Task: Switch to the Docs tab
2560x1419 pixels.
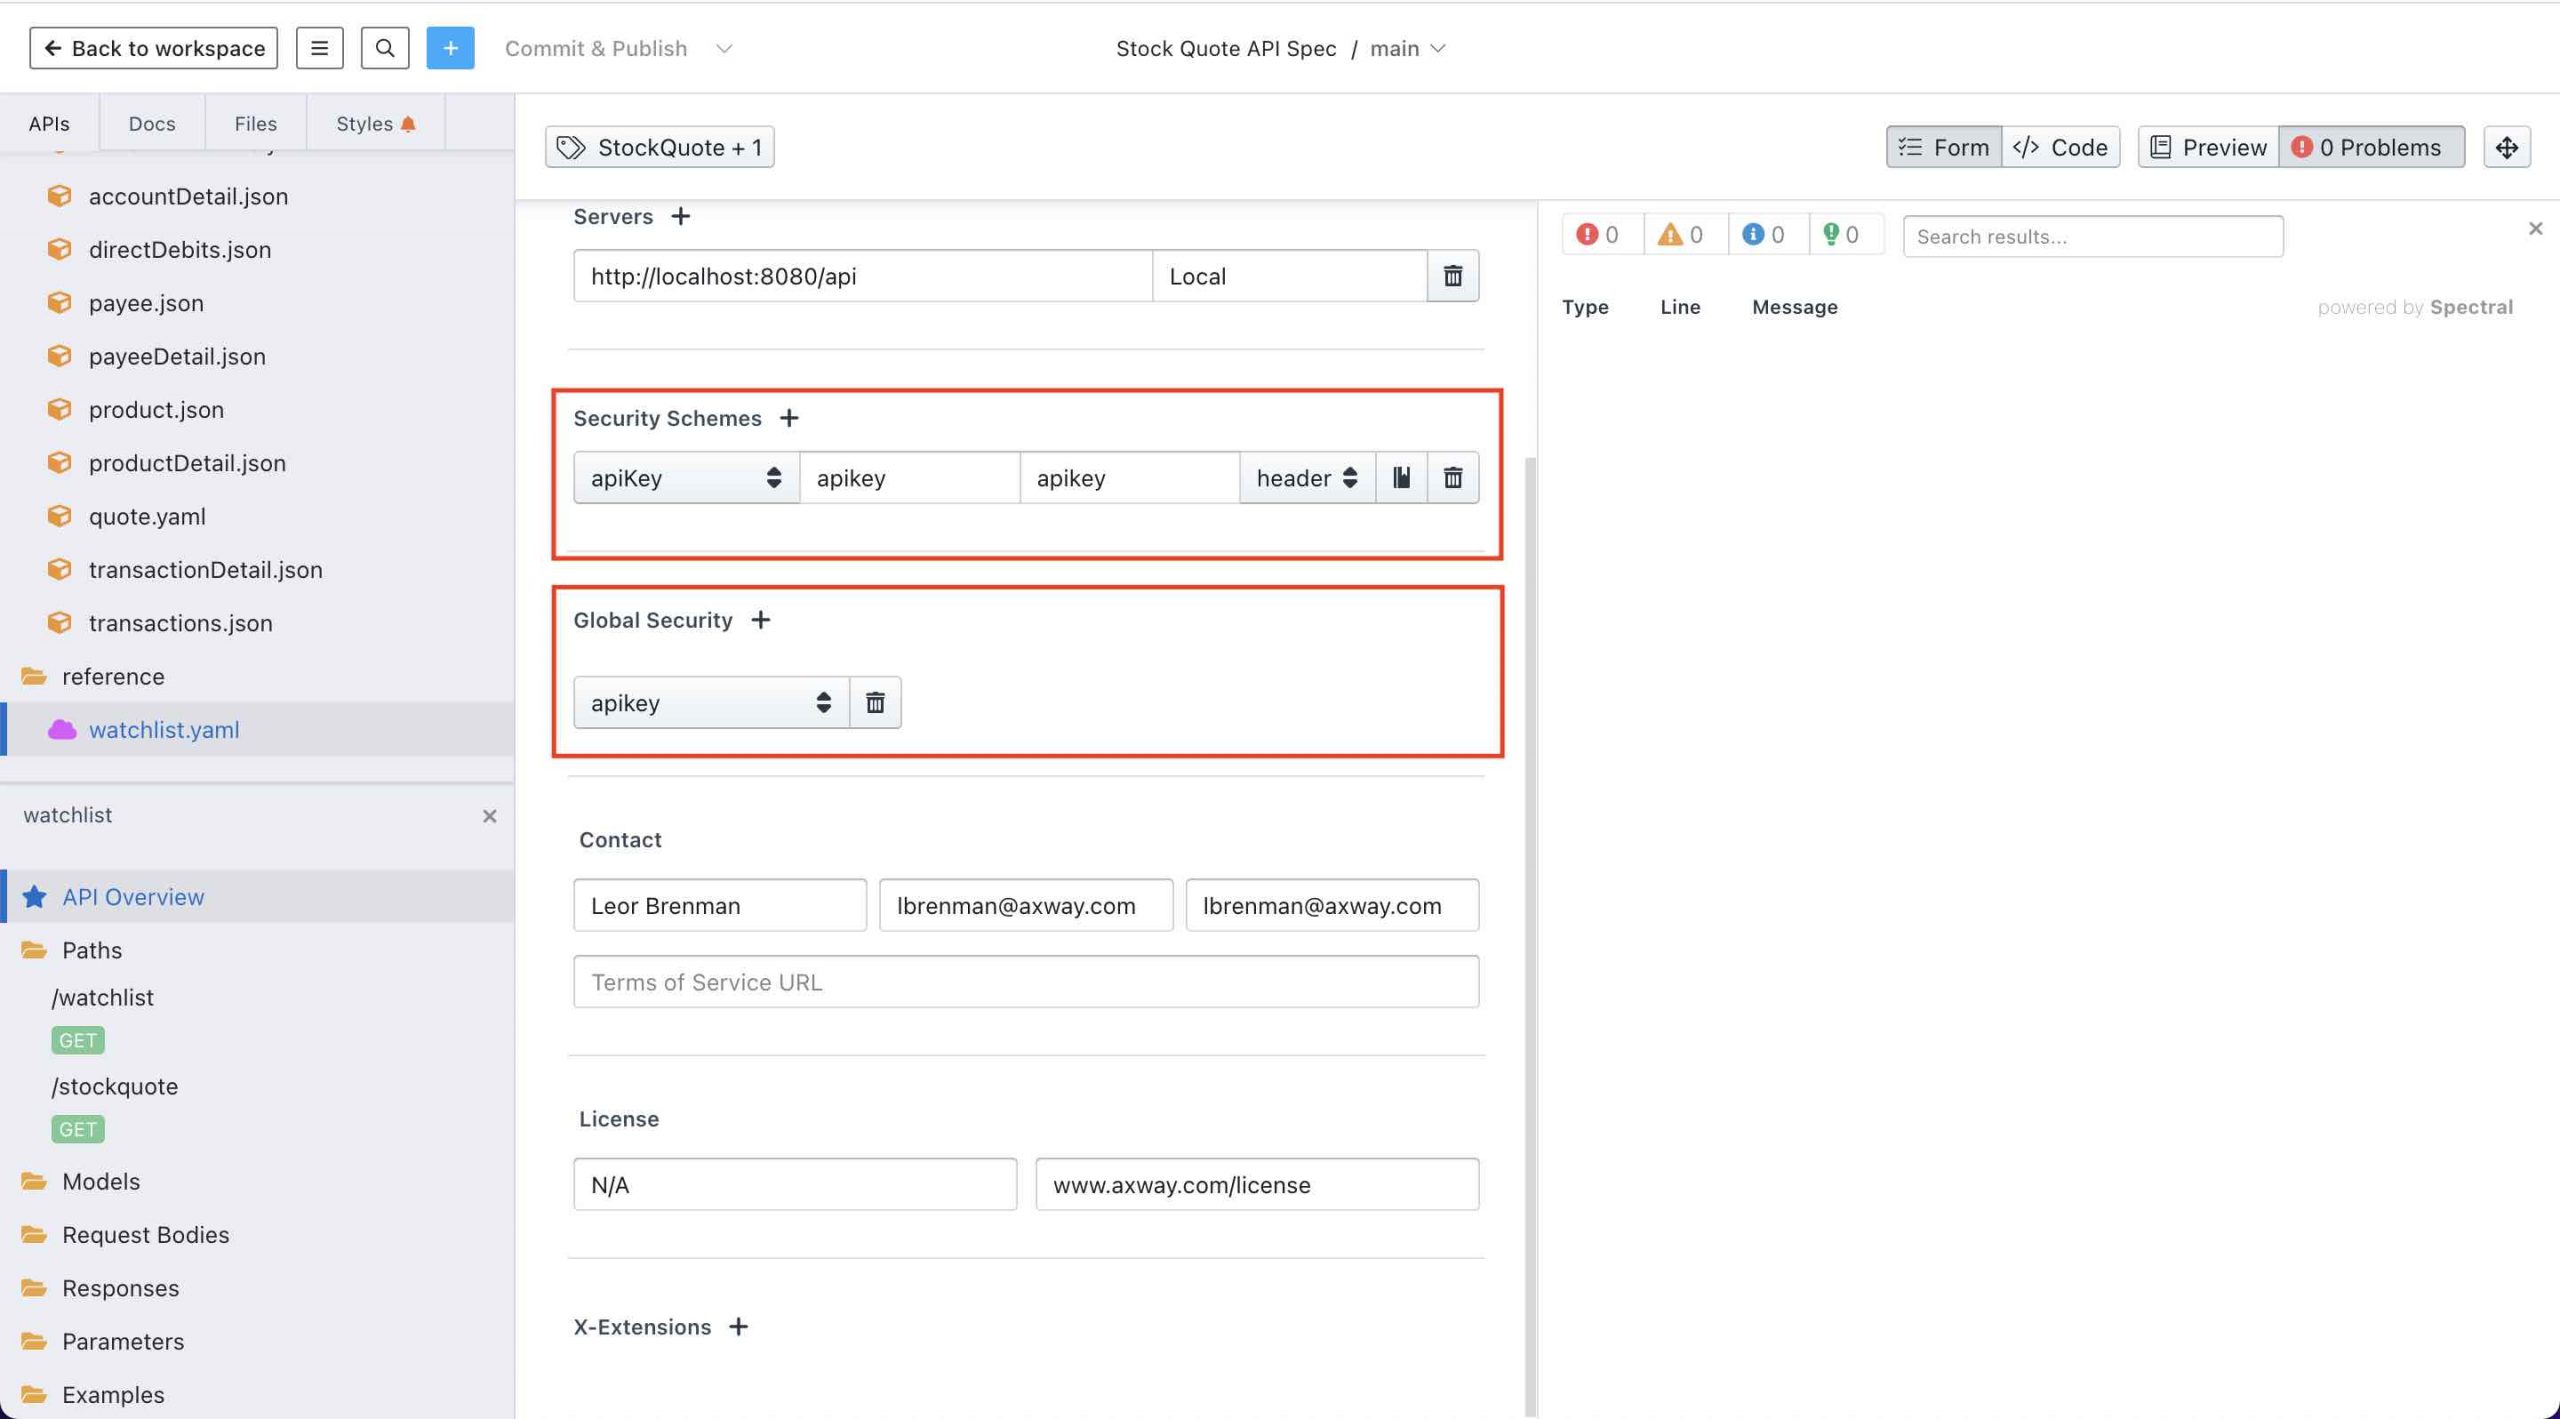Action: pos(152,123)
